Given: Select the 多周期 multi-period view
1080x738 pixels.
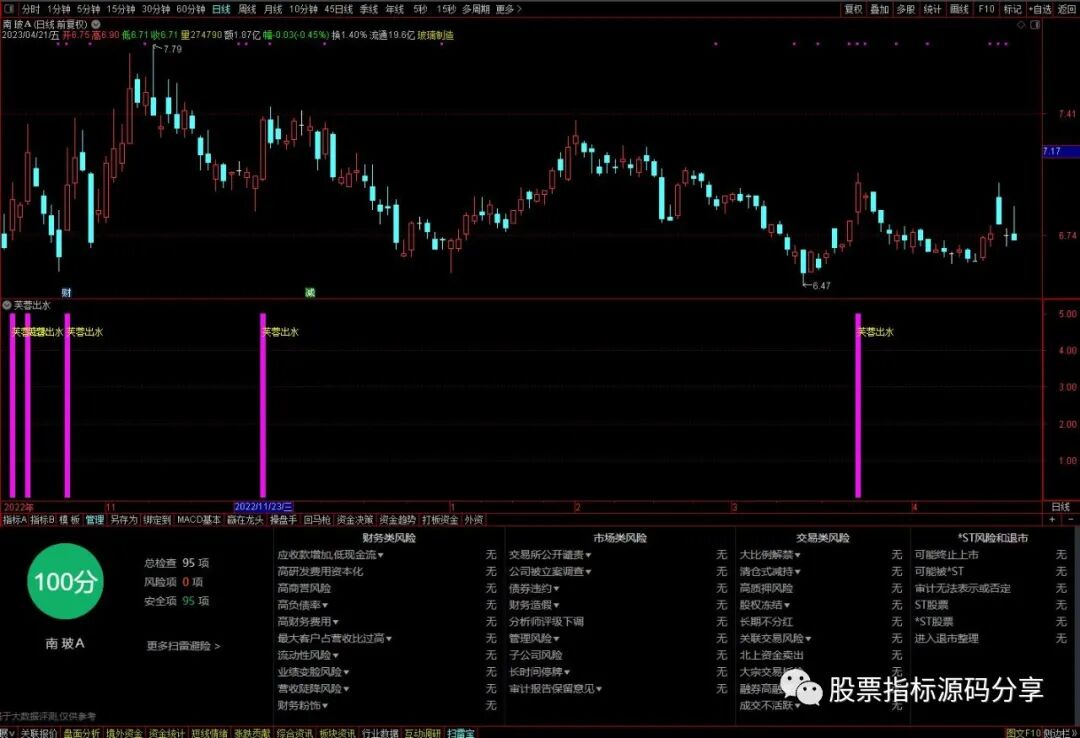Looking at the screenshot, I should click(x=476, y=9).
